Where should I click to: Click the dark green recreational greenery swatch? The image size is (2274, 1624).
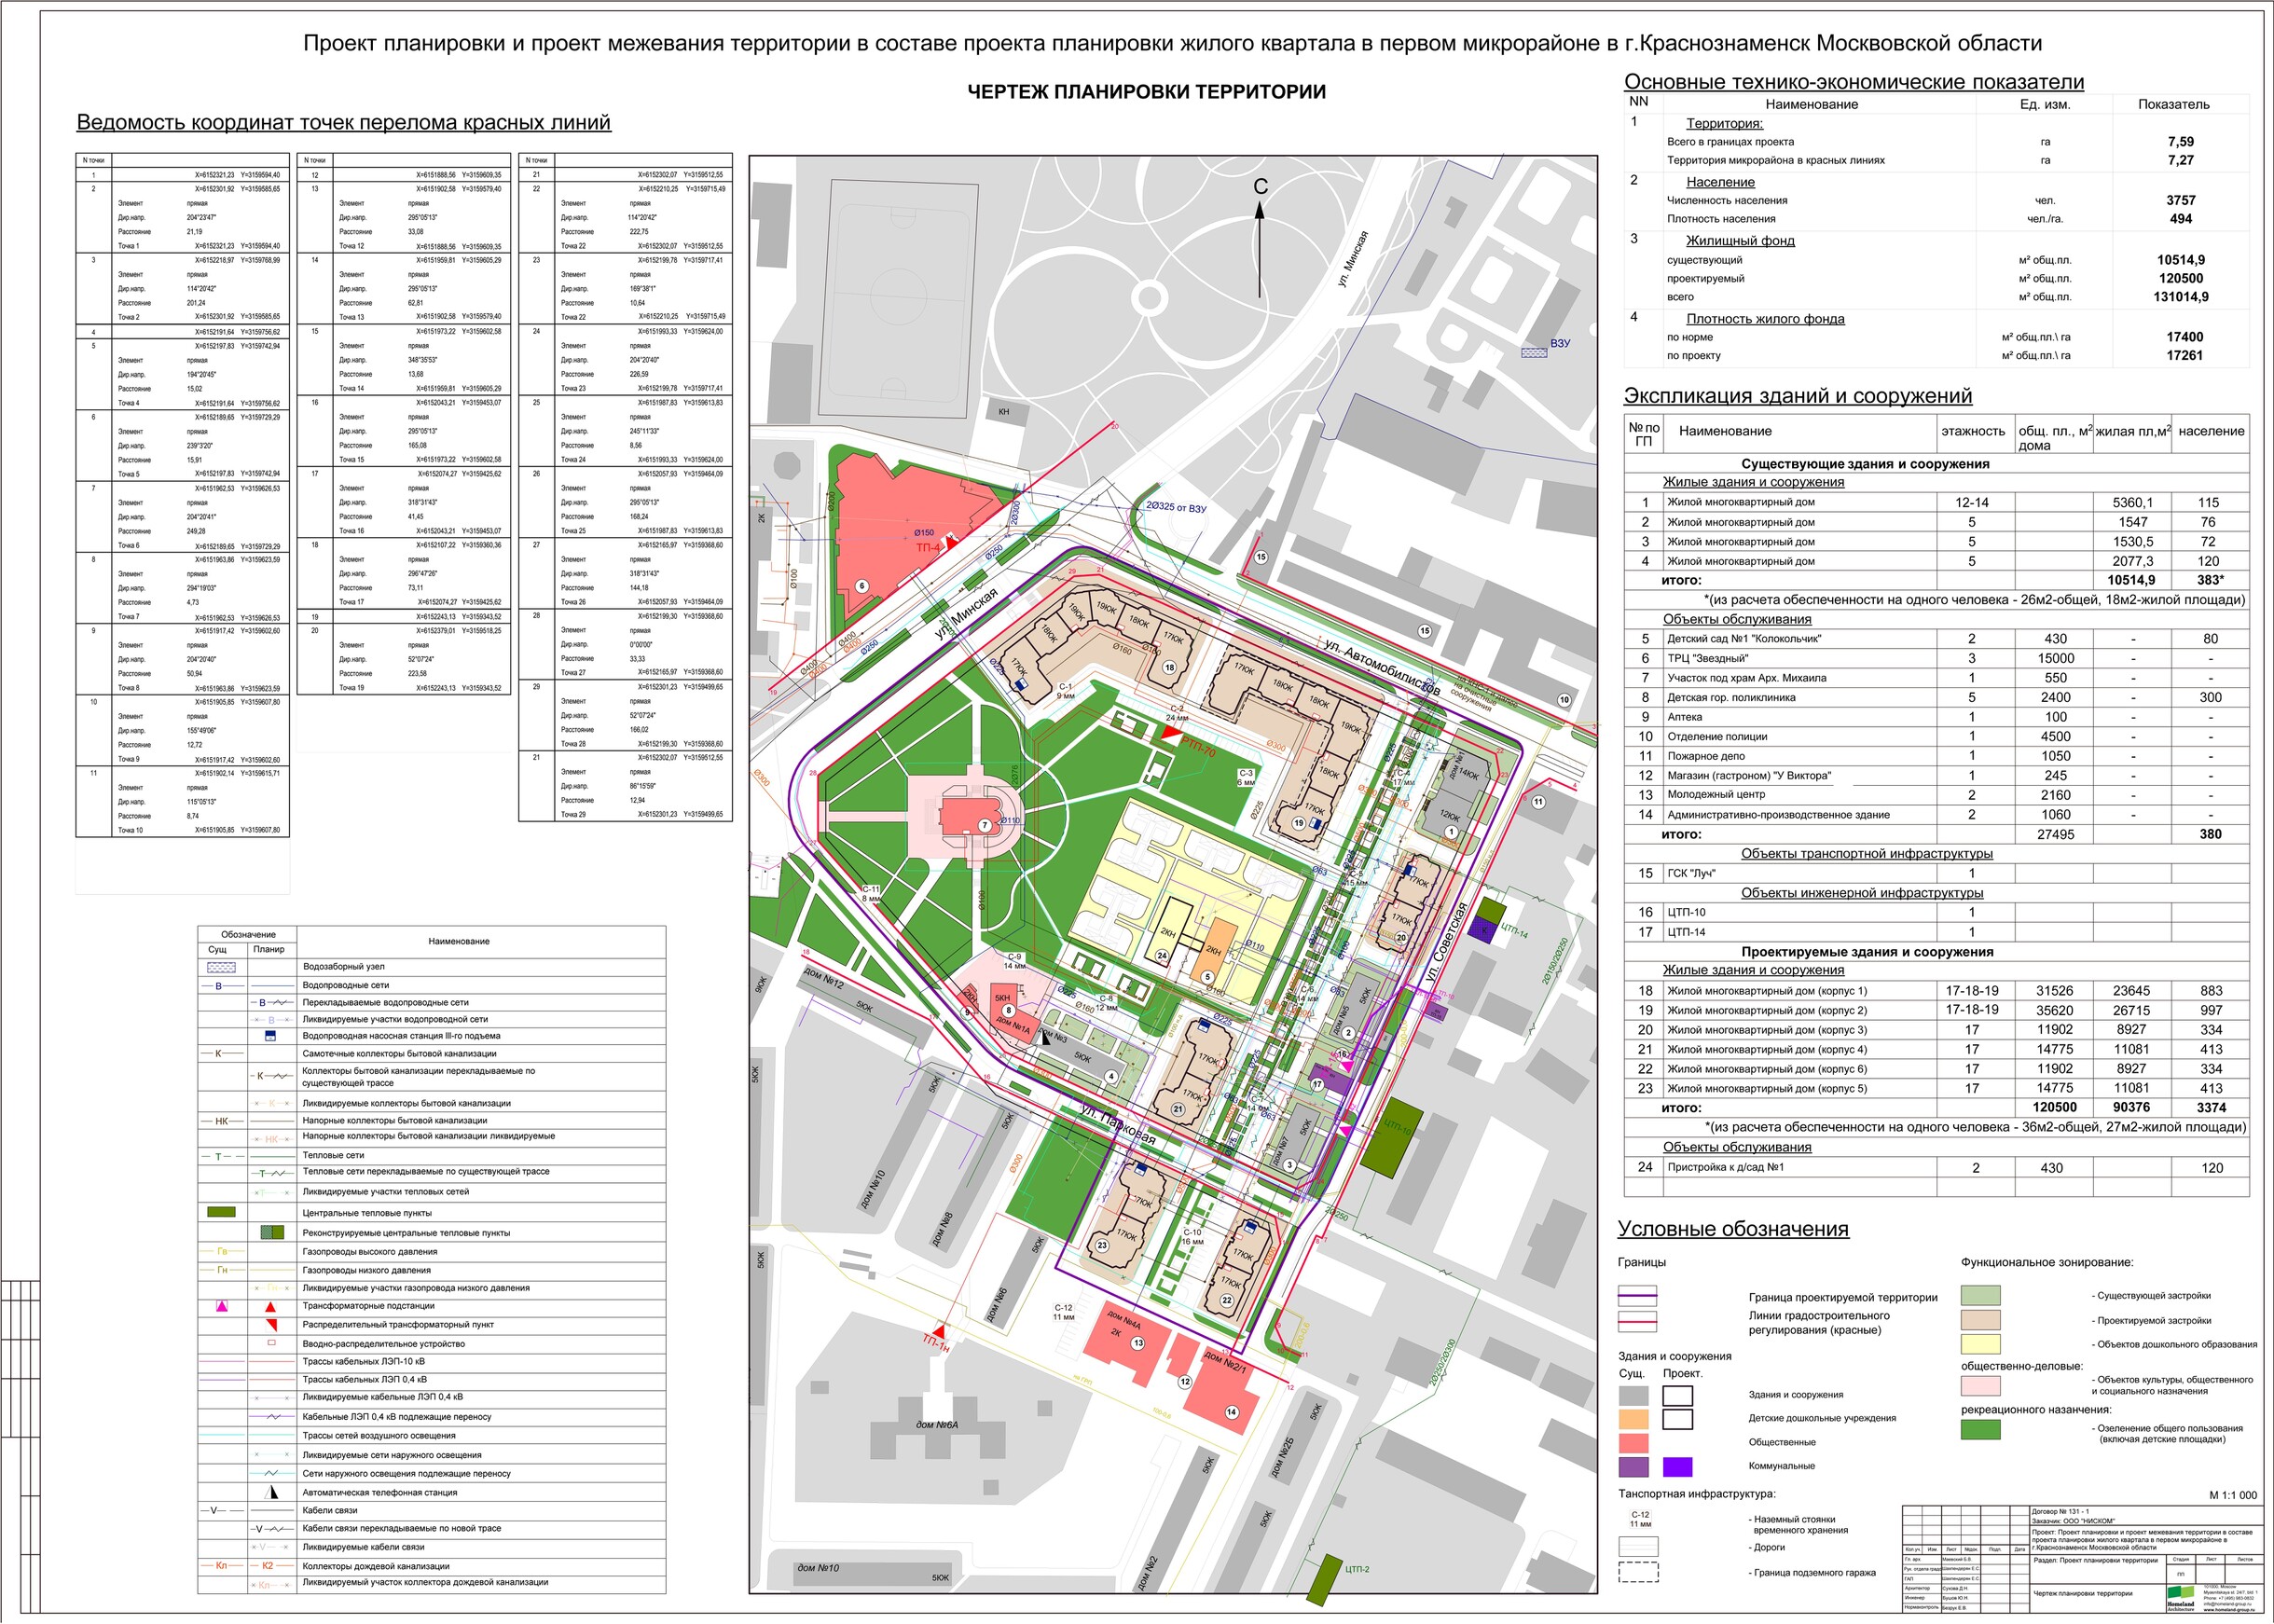pyautogui.click(x=1980, y=1429)
